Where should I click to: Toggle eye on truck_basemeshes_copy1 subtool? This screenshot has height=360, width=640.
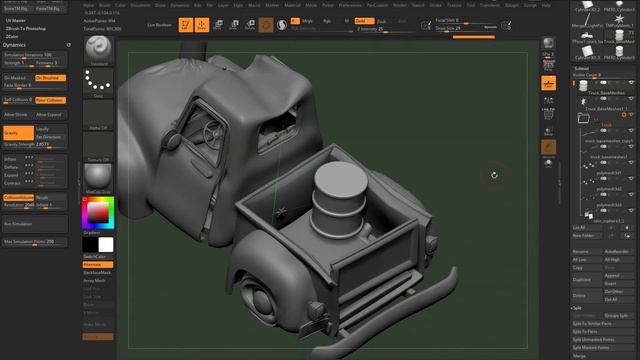[x=631, y=131]
